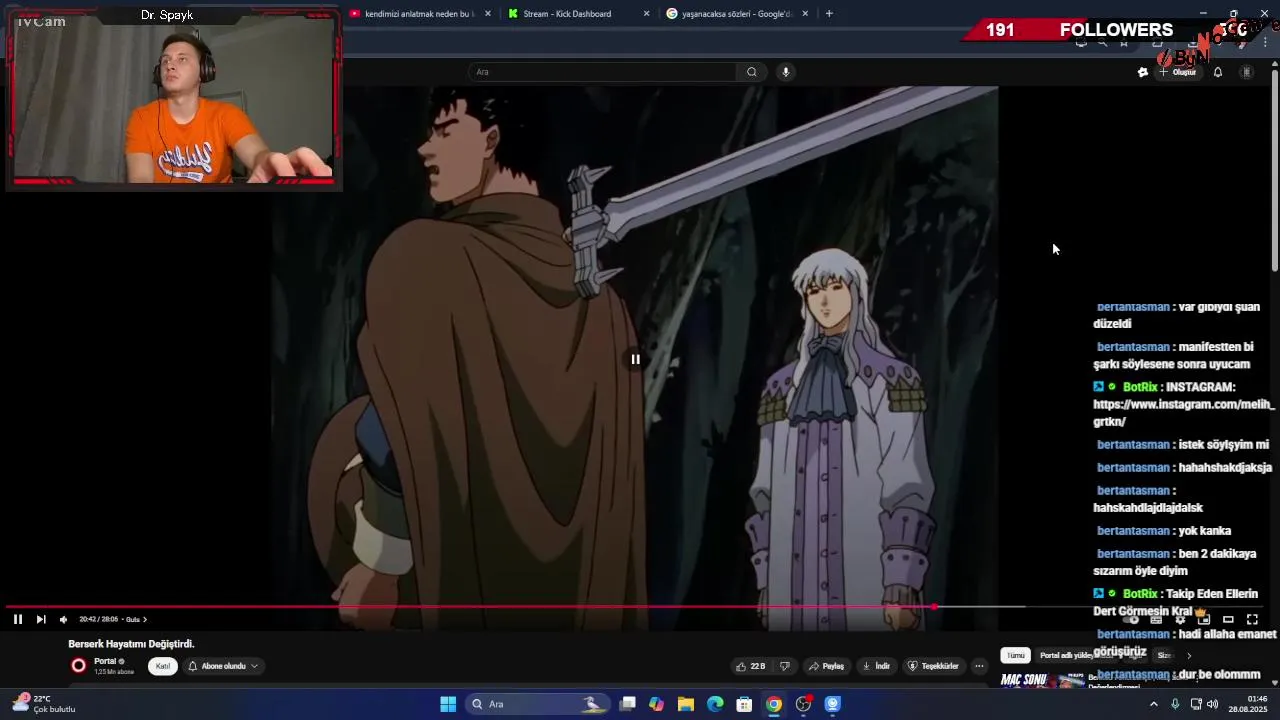Select the Tümü filter chip
Screen dimensions: 1280x720
click(1015, 656)
